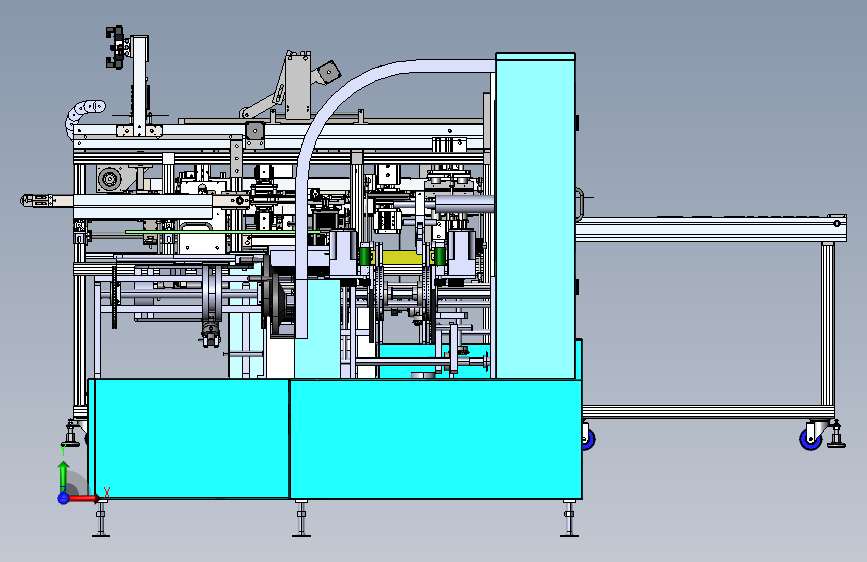Image resolution: width=867 pixels, height=562 pixels.
Task: Select the door handle on upright cabinet
Action: point(579,204)
